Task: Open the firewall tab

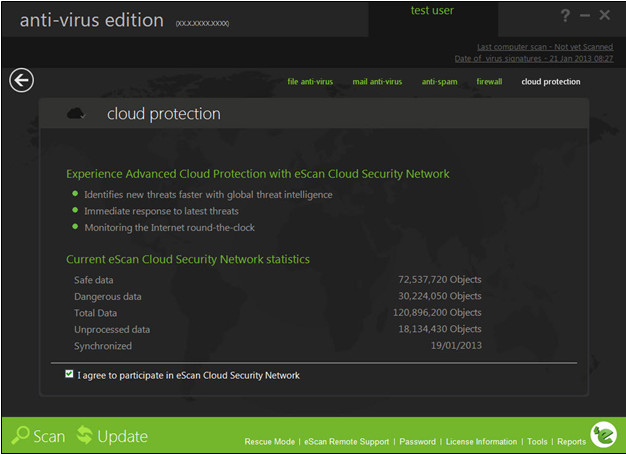Action: coord(489,81)
